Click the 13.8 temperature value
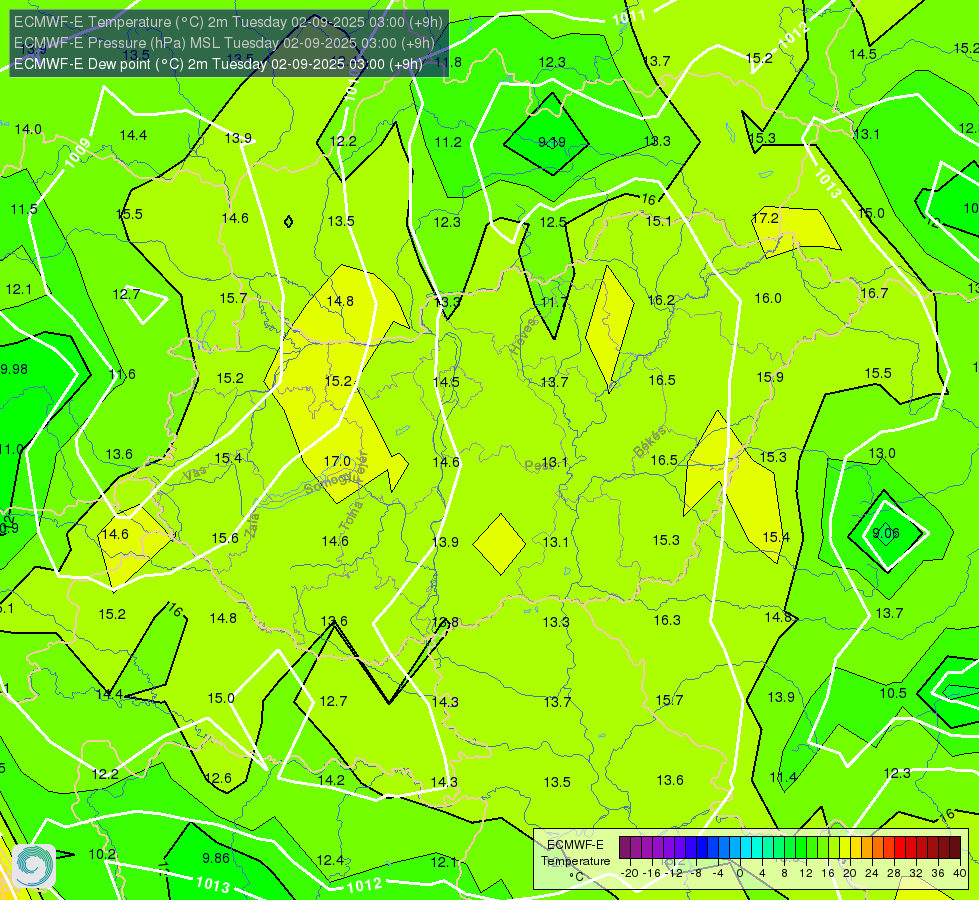This screenshot has height=900, width=979. coord(445,622)
